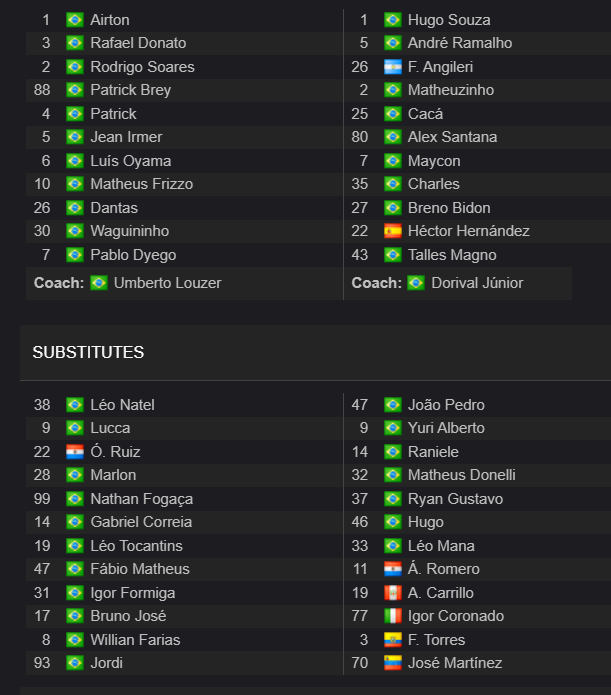Viewport: 611px width, 695px height.
Task: Click the Spain flag beside Héctor Hernández
Action: click(392, 231)
